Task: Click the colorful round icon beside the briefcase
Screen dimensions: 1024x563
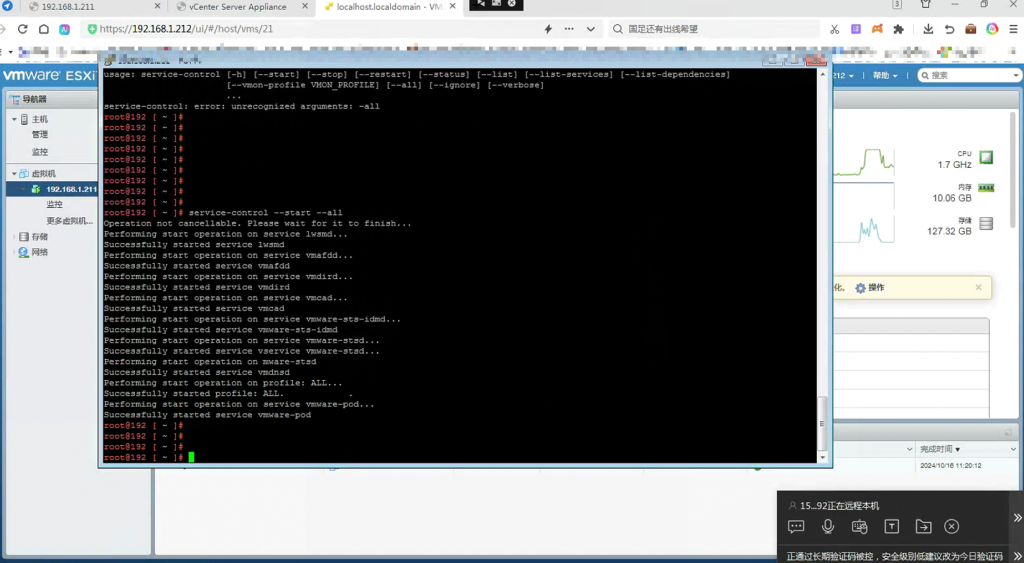Action: click(x=992, y=29)
